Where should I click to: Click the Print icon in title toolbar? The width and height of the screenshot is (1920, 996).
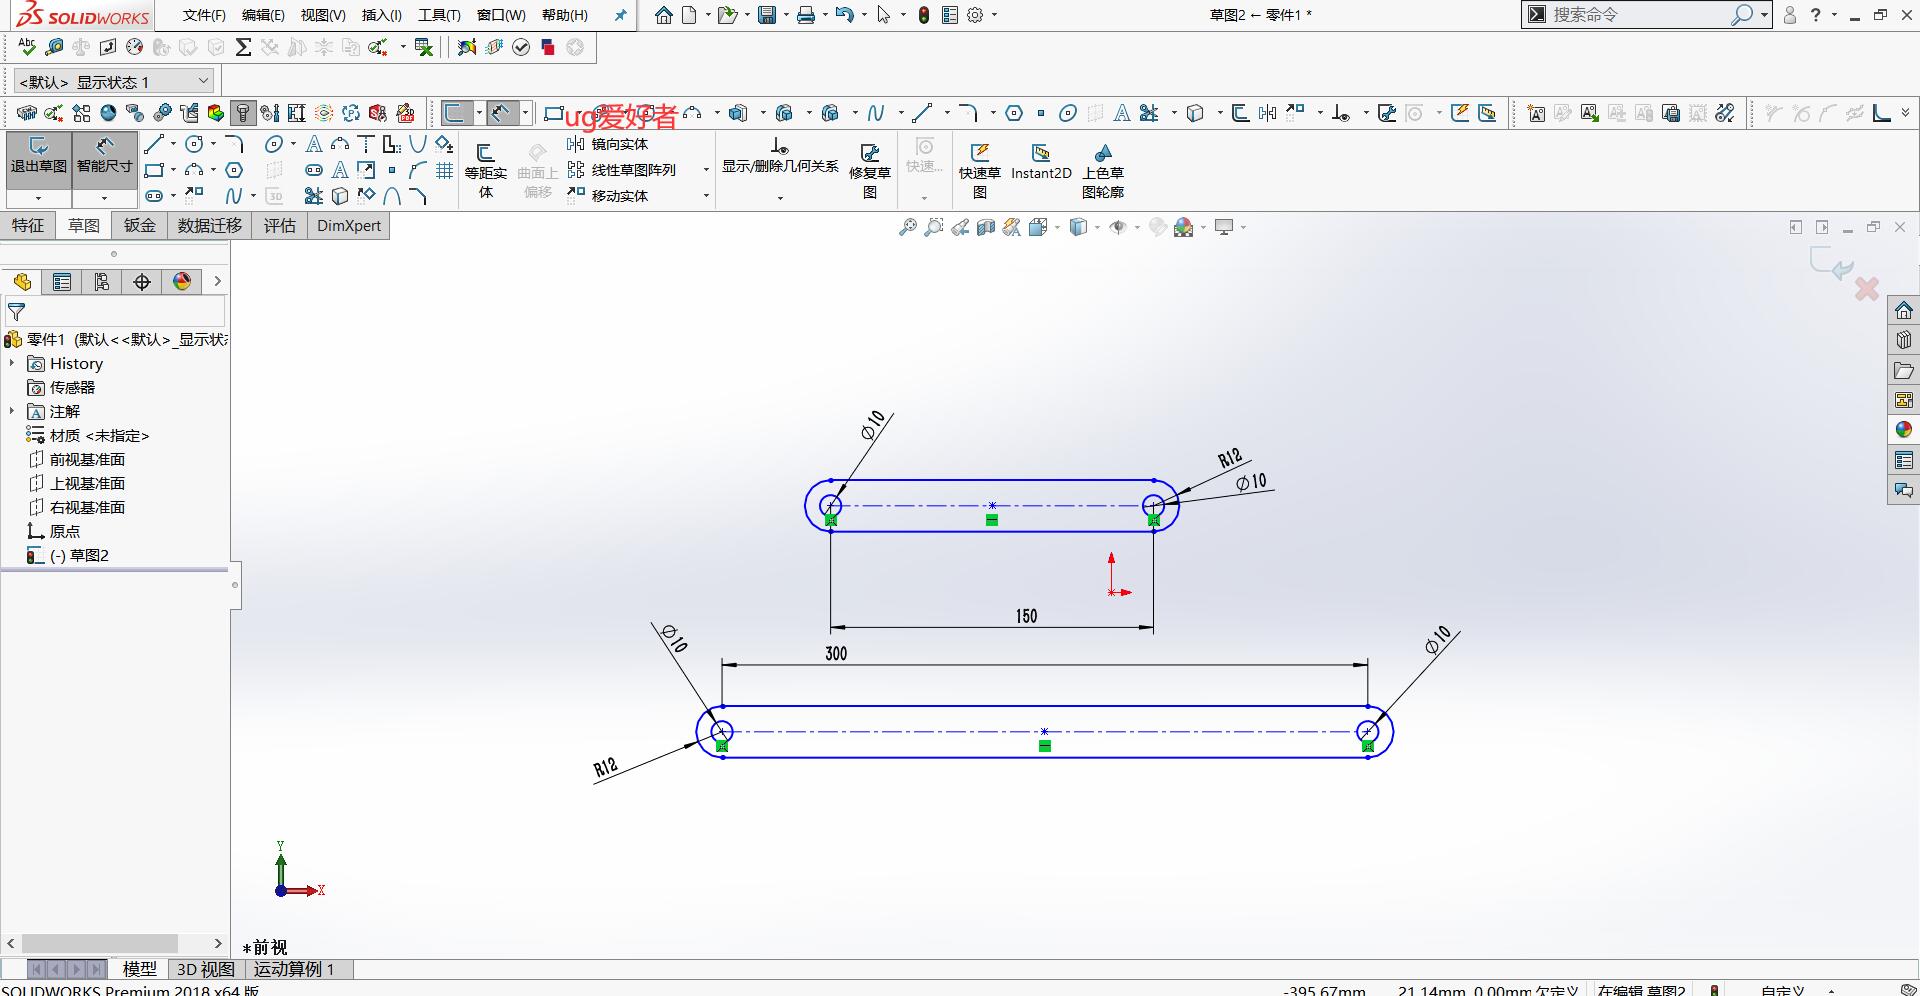tap(806, 15)
